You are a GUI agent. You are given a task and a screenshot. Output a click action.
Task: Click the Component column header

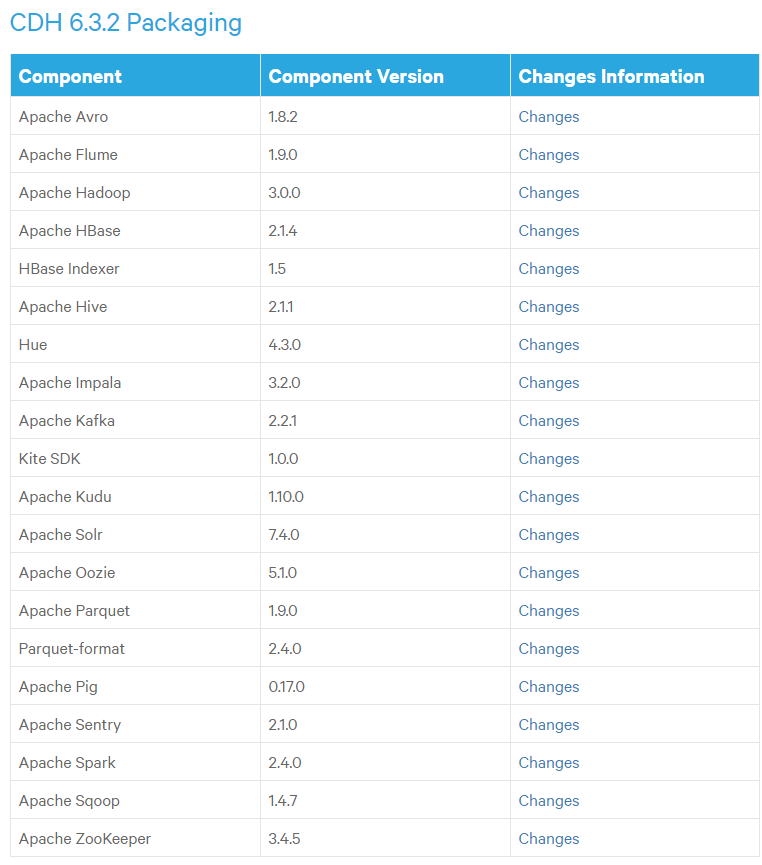point(135,76)
